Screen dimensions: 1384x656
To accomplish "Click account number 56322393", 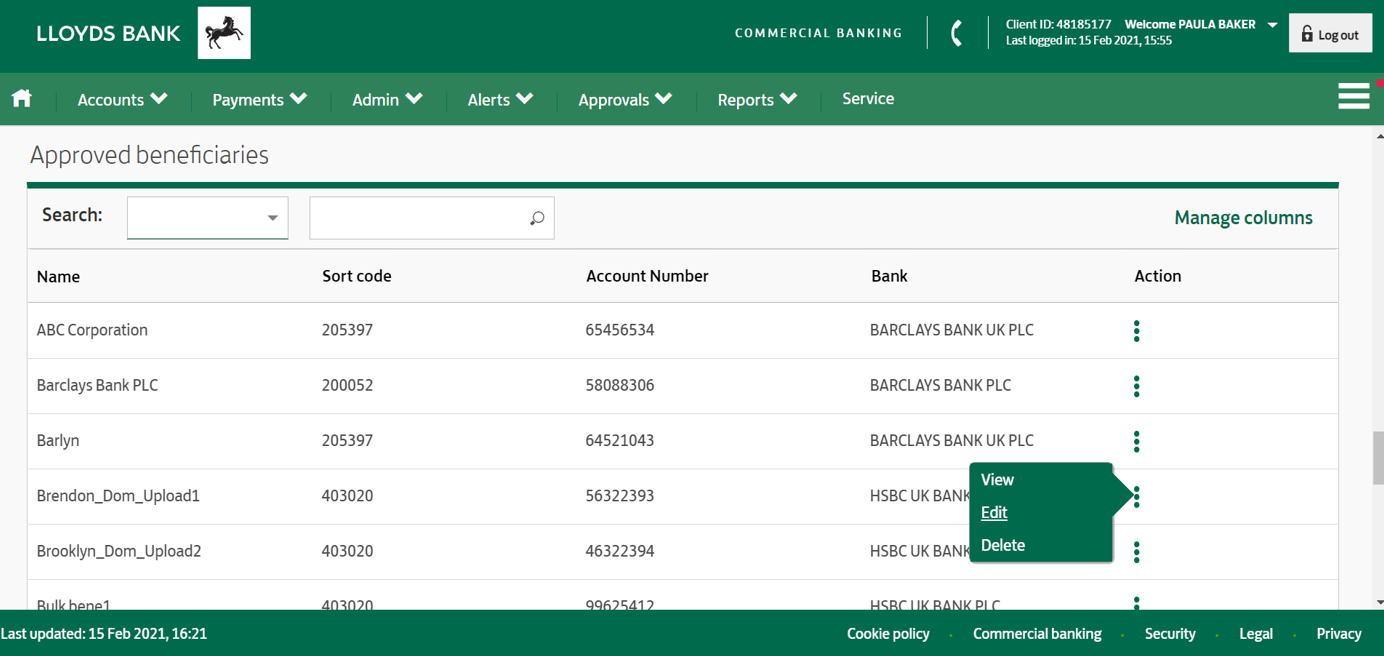I will [x=620, y=496].
